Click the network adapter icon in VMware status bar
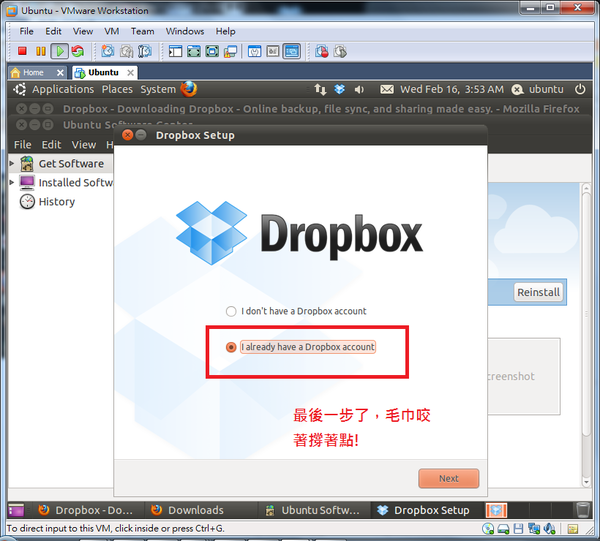The width and height of the screenshot is (600, 541). [x=533, y=529]
